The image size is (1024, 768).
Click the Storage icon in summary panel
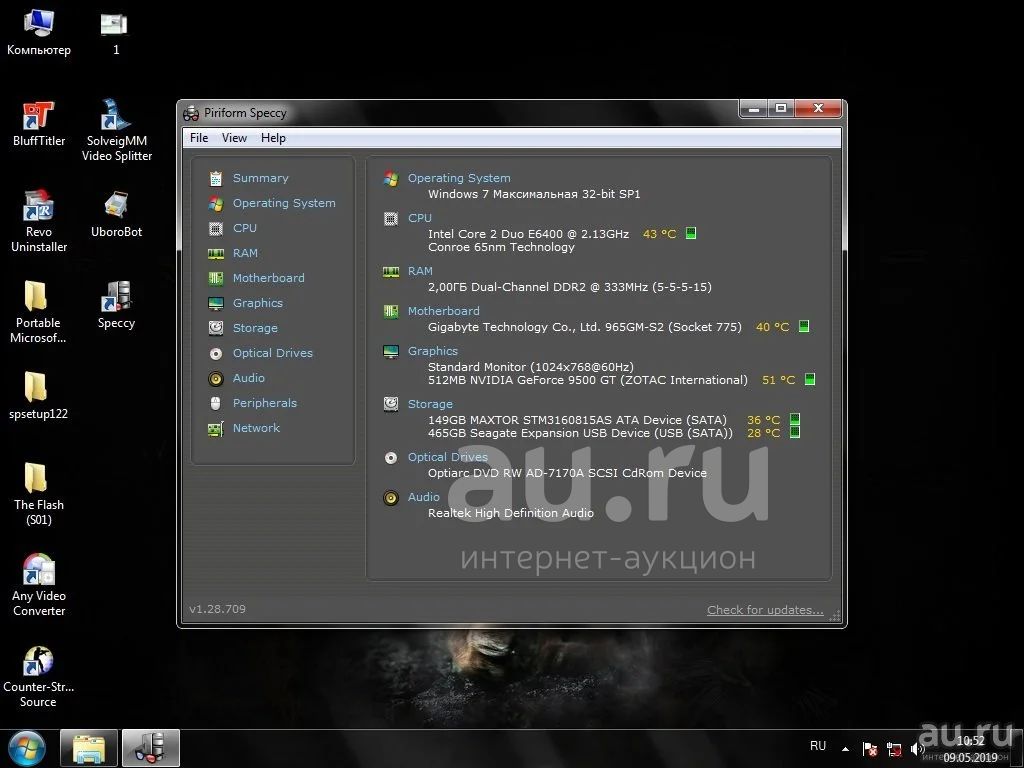point(391,404)
